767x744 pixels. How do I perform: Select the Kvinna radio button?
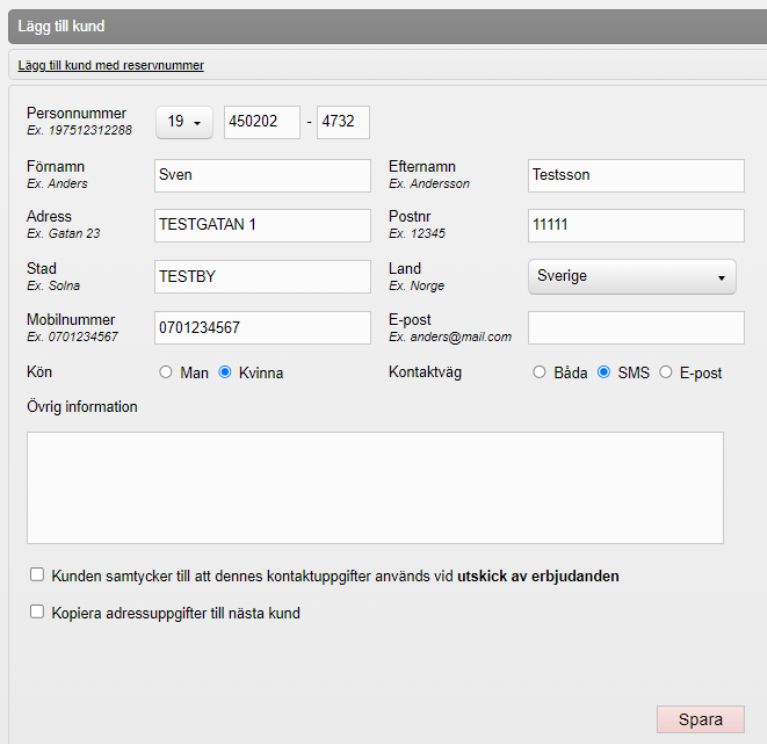pyautogui.click(x=225, y=373)
